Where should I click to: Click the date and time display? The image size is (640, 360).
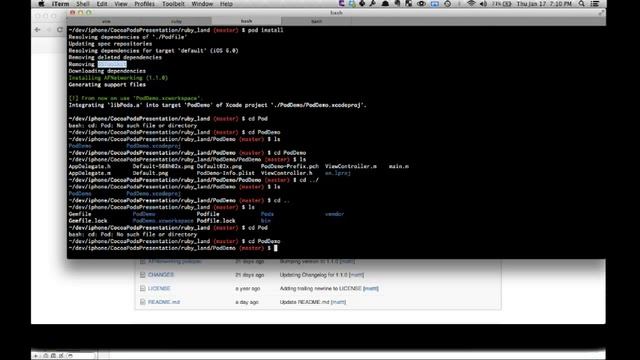[544, 4]
